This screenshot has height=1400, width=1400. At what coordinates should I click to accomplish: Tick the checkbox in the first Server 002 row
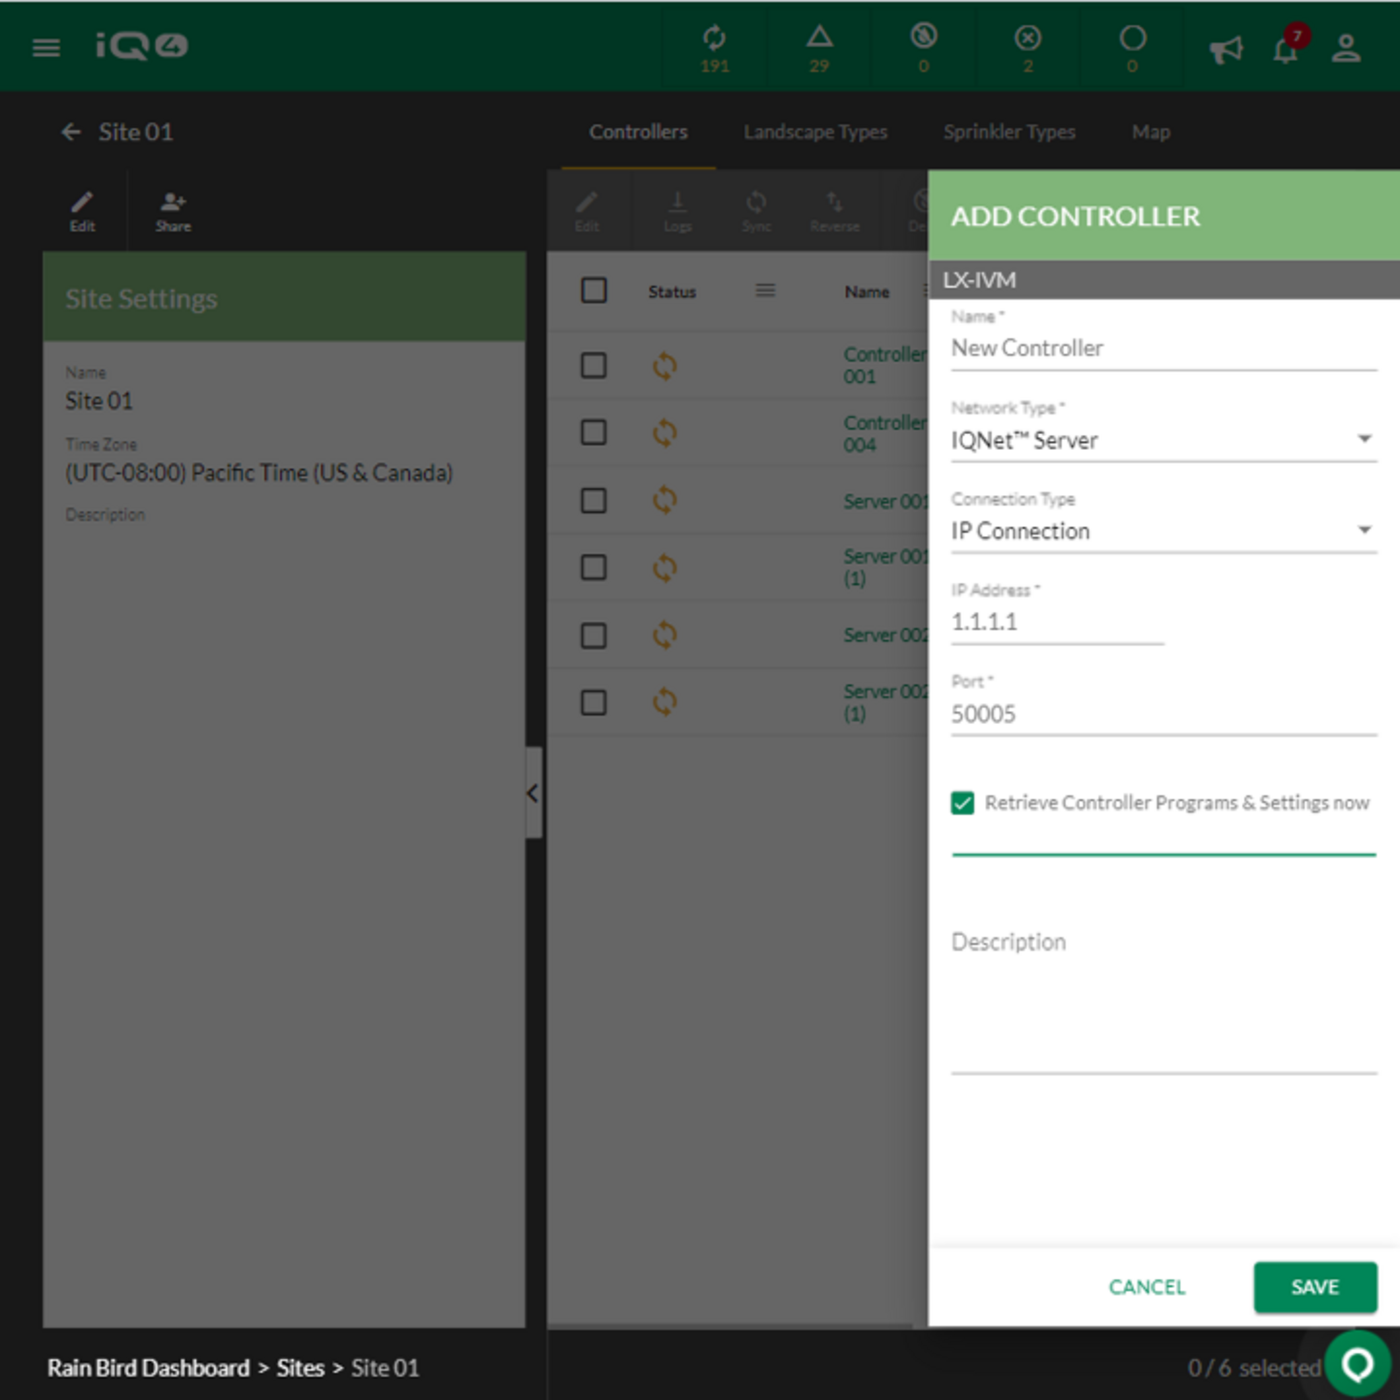594,635
